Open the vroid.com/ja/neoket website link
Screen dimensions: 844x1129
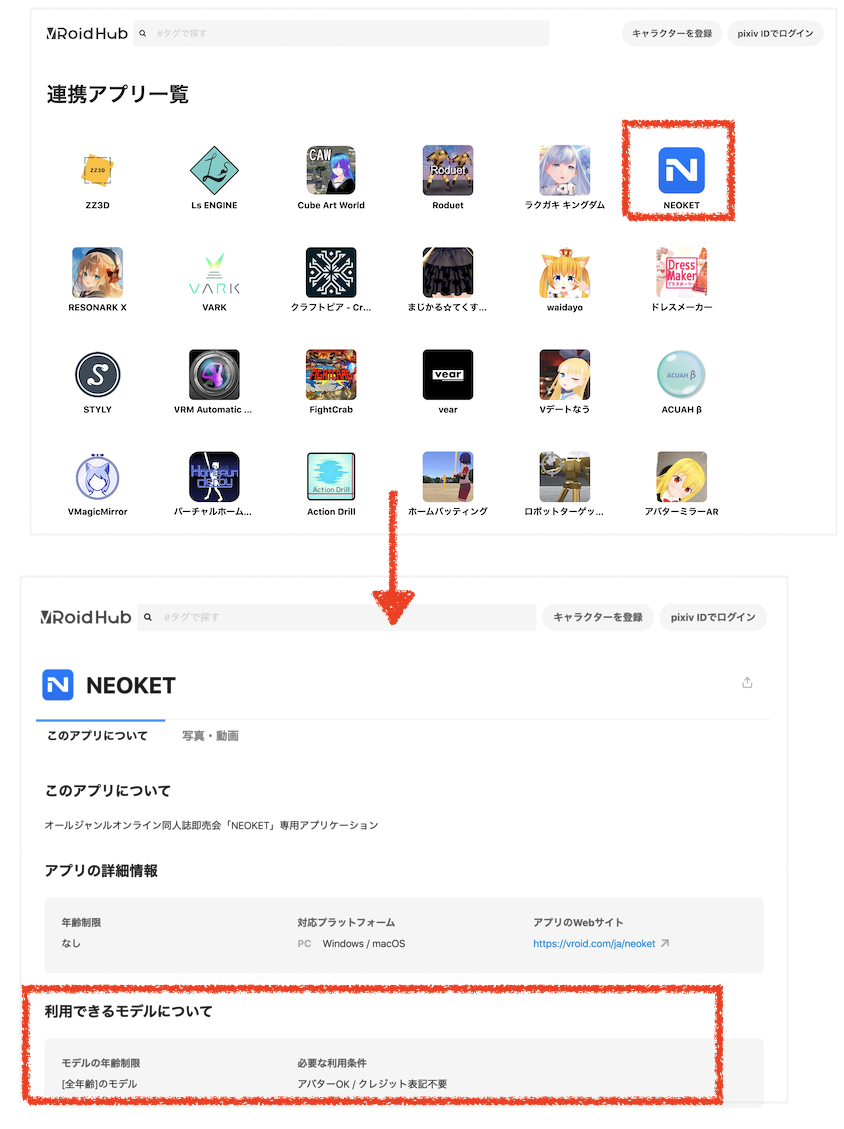[594, 943]
